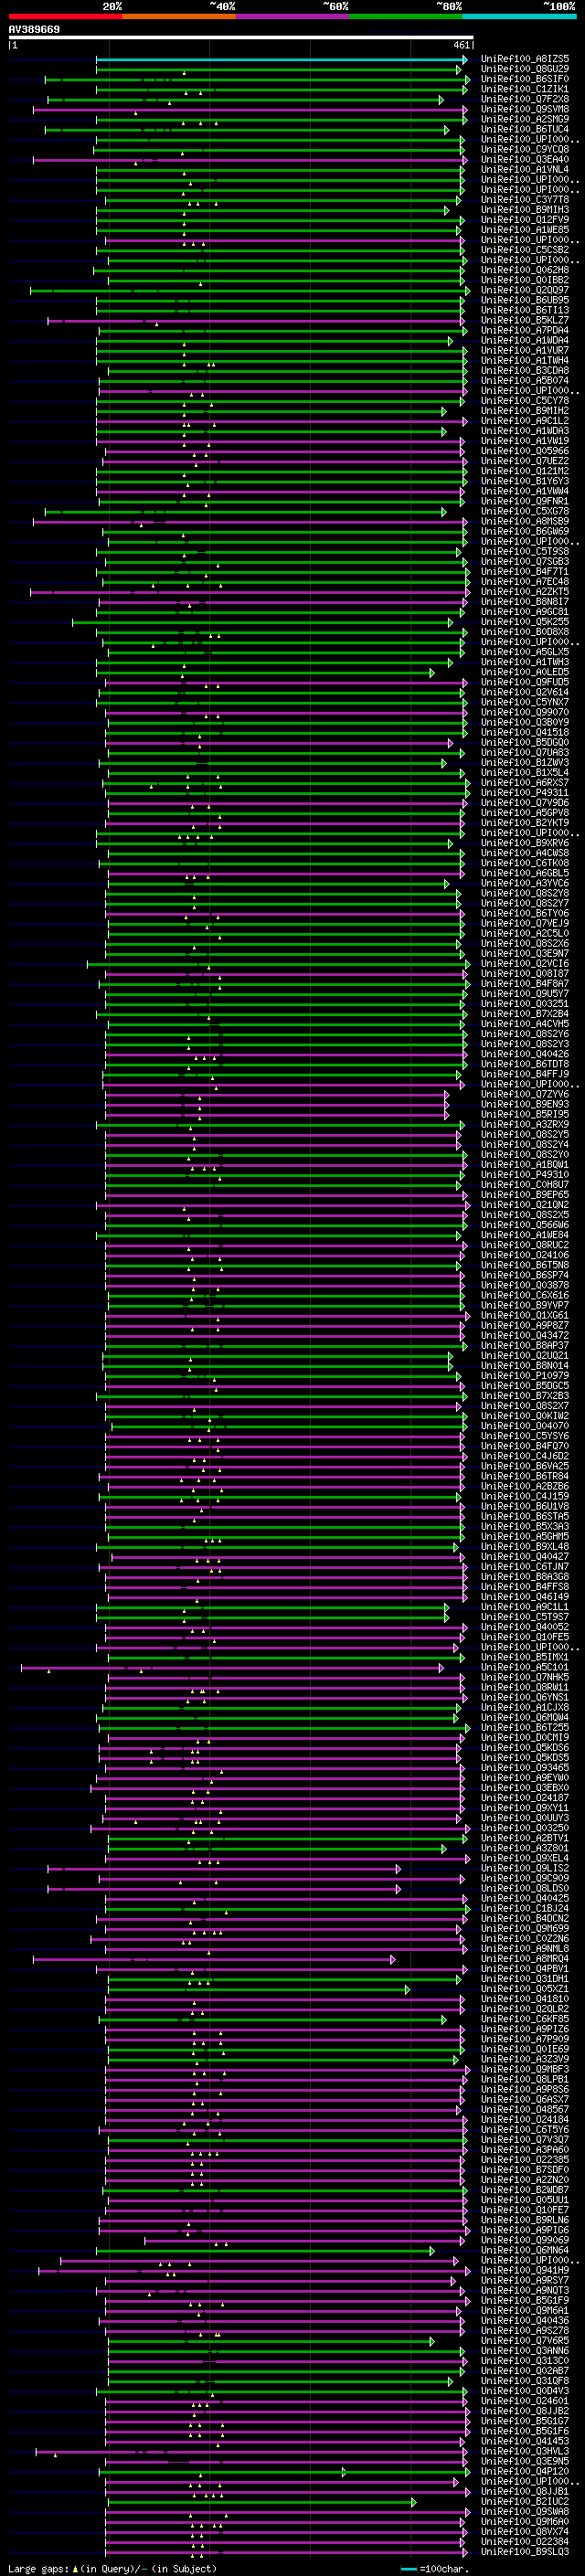Screen dimensions: 585x2576
Task: Open hit UniRef100_B6SIF0
Action: (525, 80)
